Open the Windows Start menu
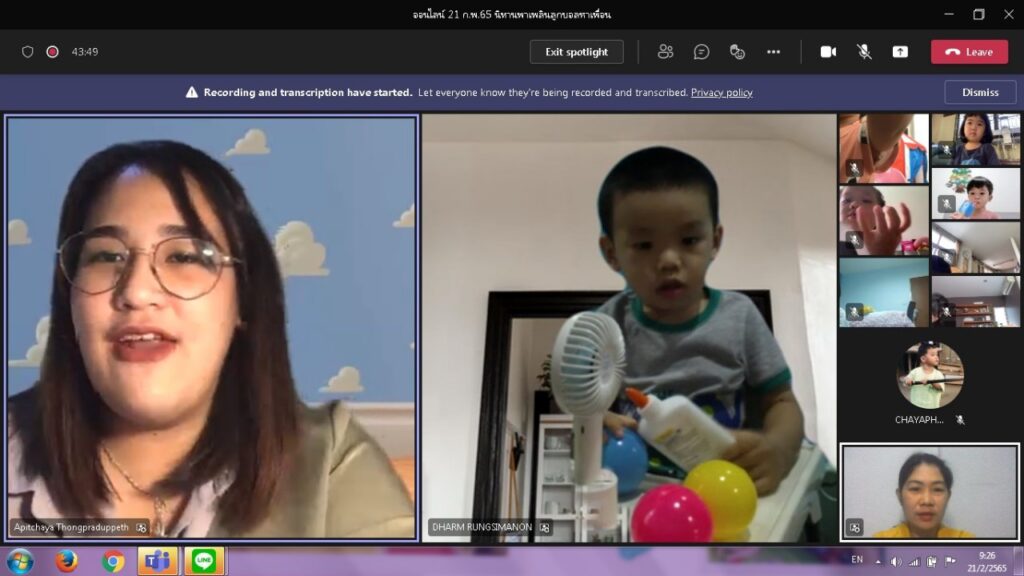Screen dimensions: 1024x576 (19, 561)
